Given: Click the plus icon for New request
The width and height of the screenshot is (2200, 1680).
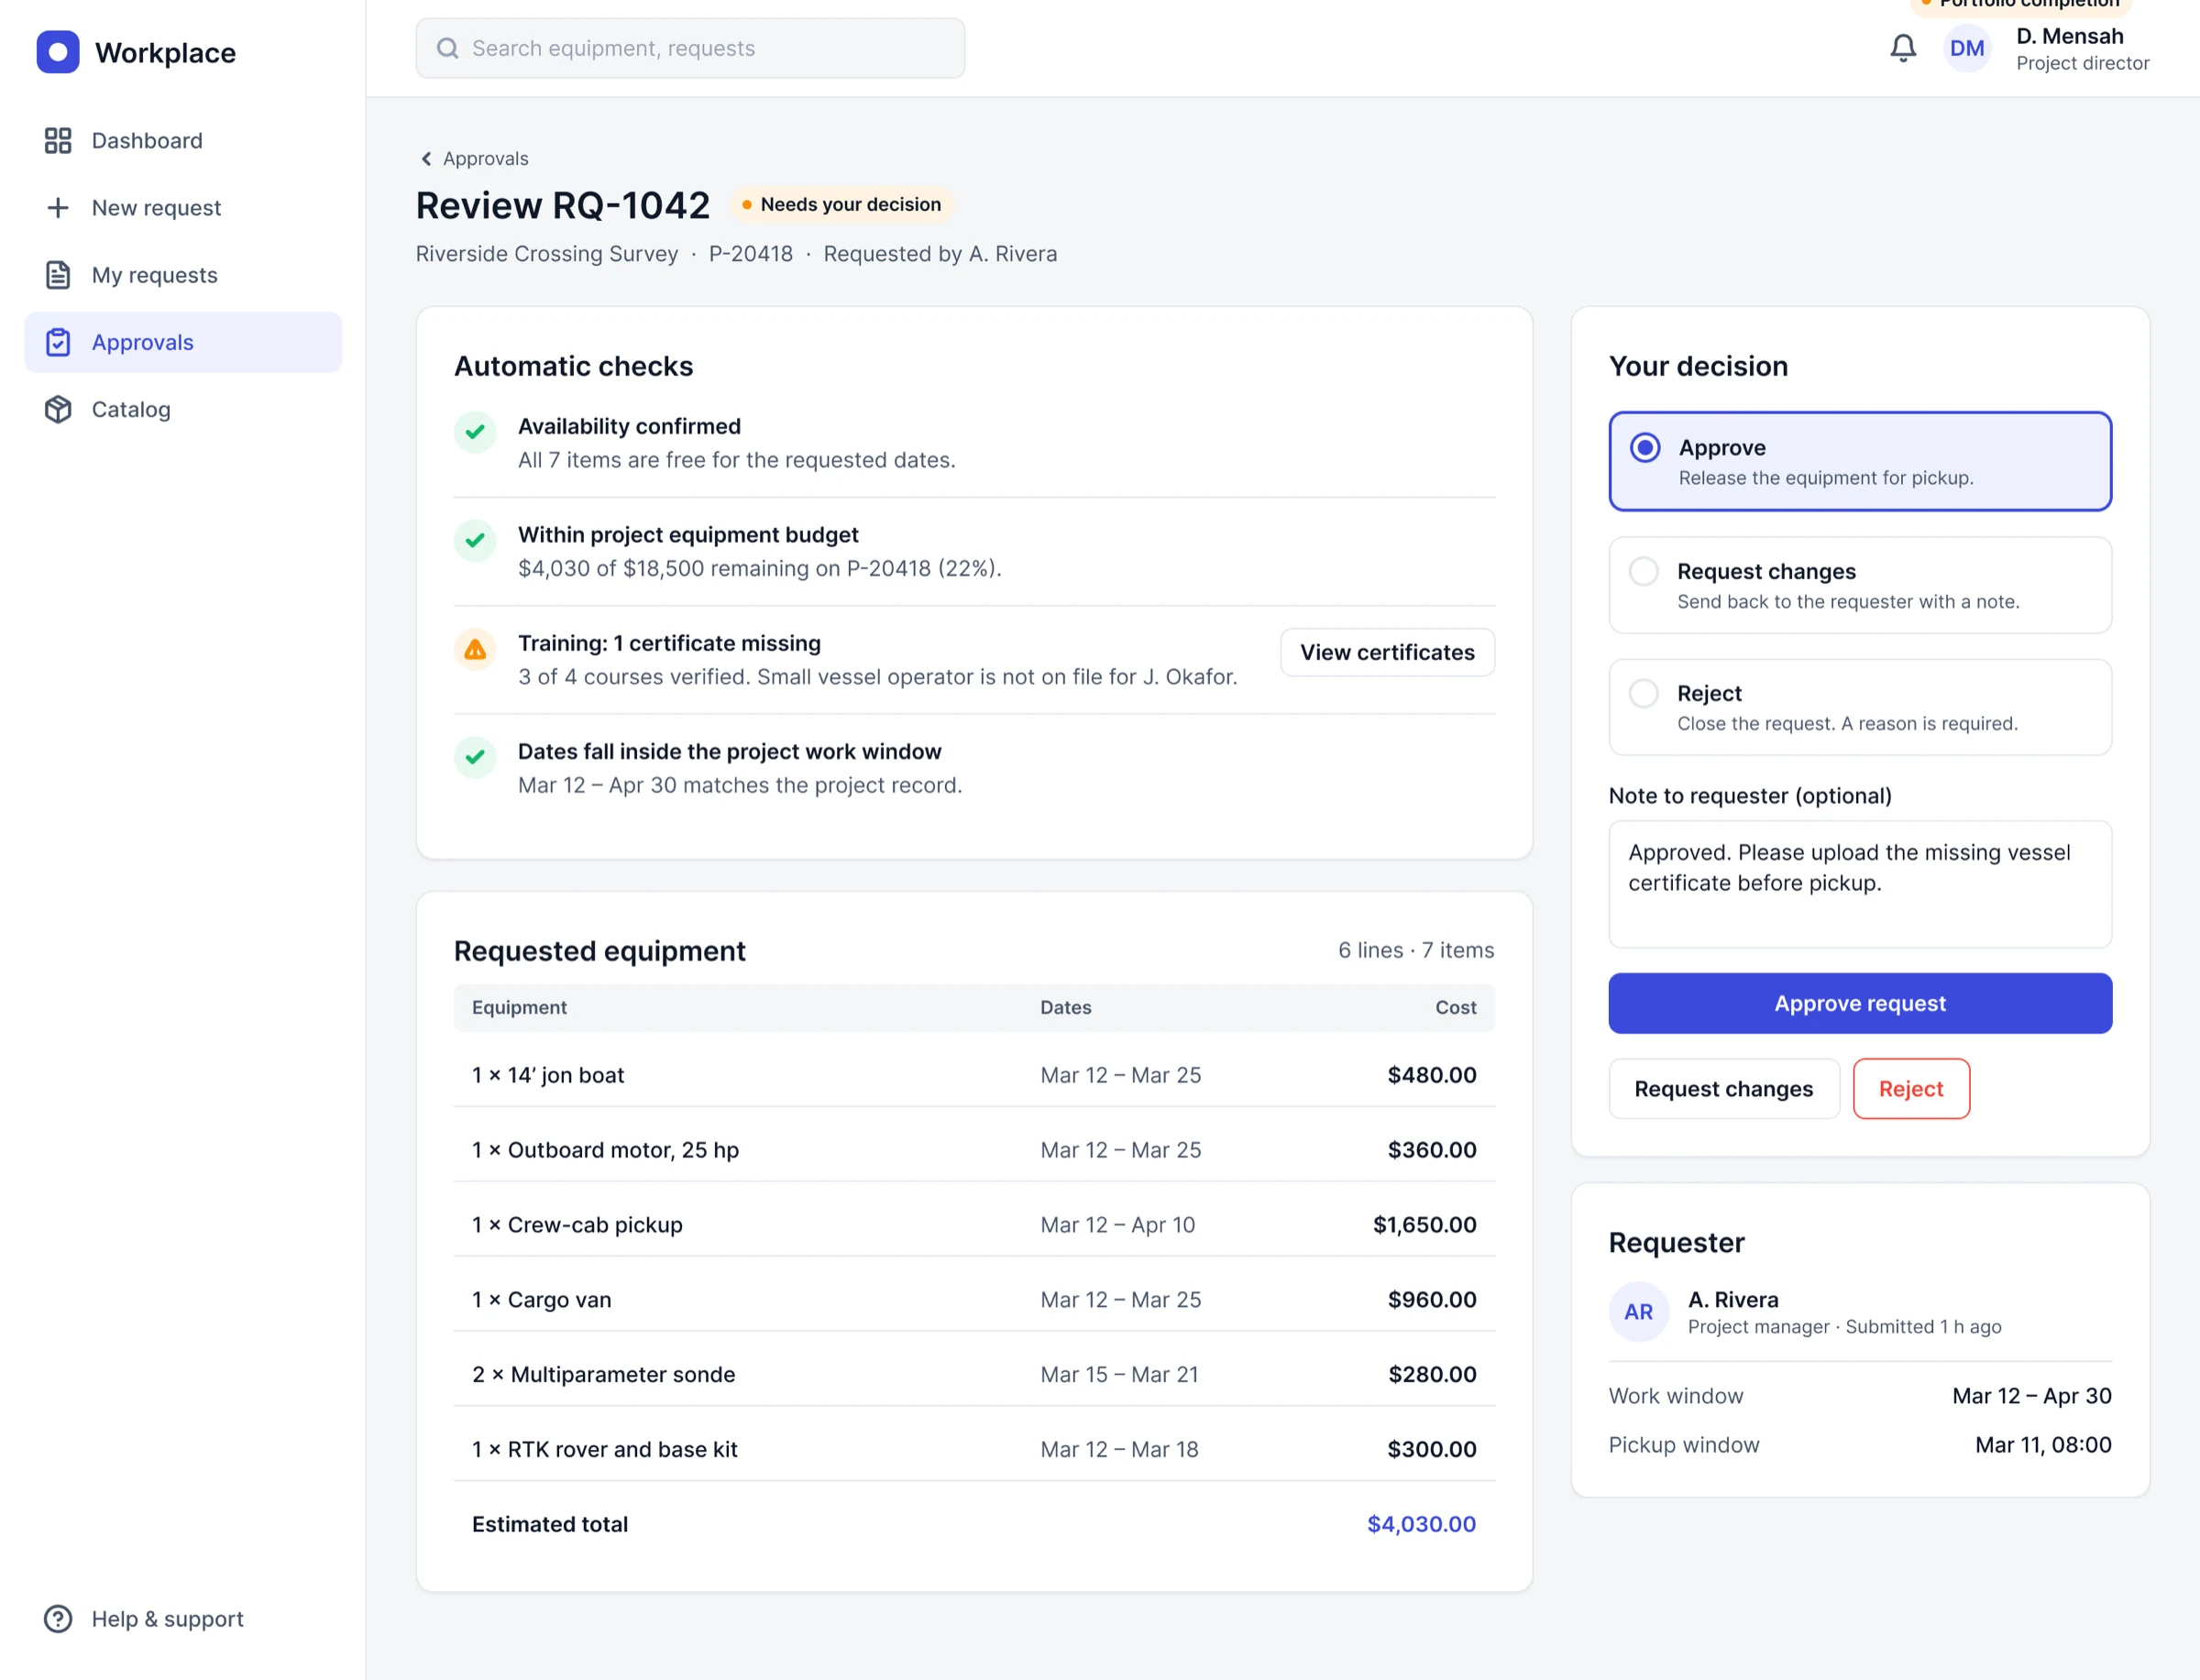Looking at the screenshot, I should [58, 208].
